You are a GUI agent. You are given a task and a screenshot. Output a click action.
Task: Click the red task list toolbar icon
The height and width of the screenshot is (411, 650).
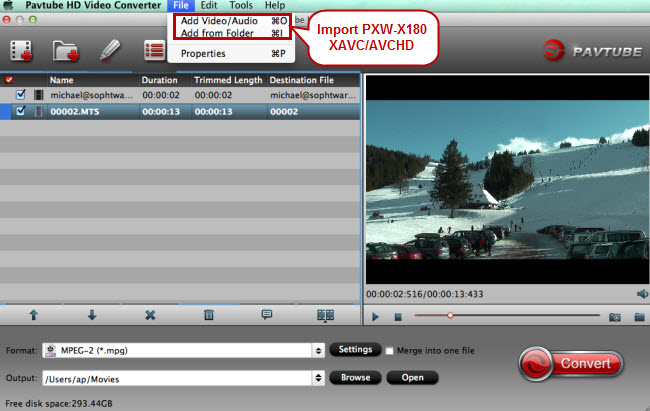pos(155,51)
